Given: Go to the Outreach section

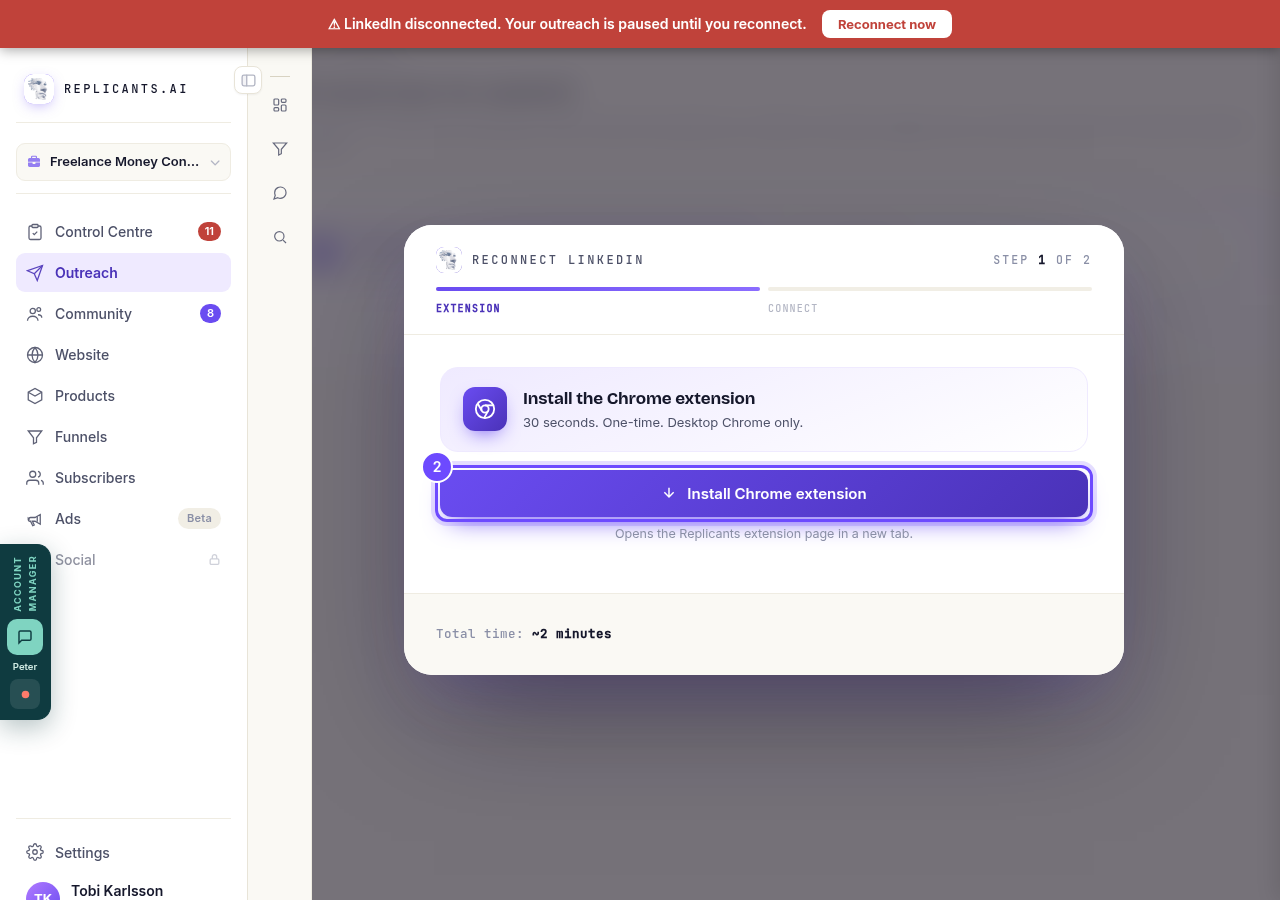Looking at the screenshot, I should point(123,273).
